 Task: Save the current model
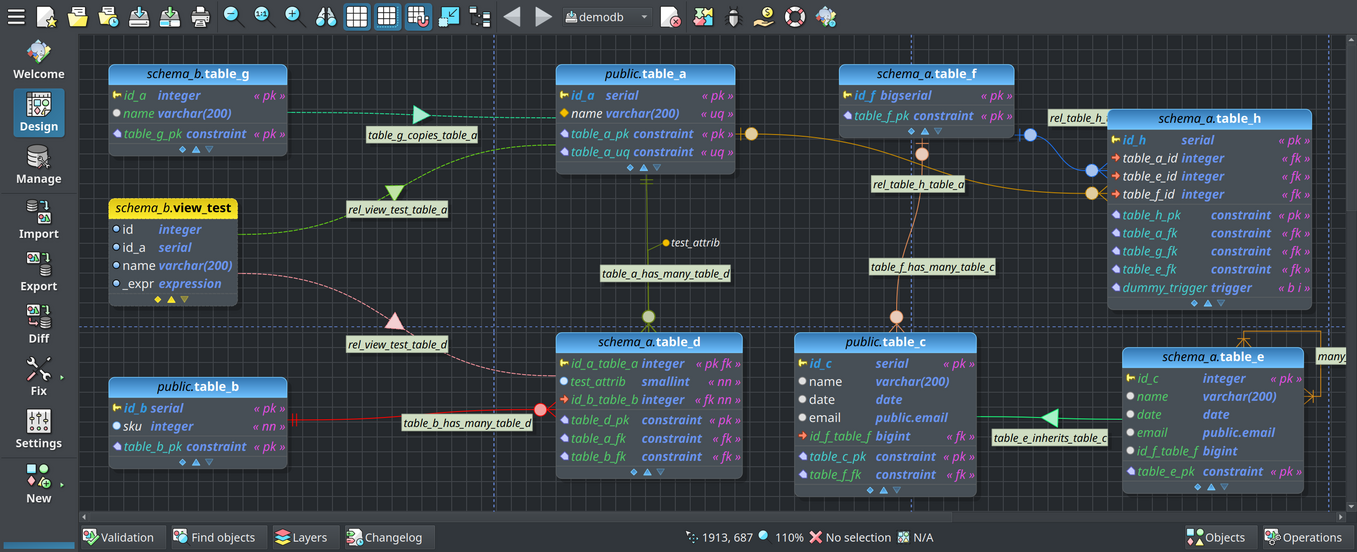point(139,17)
